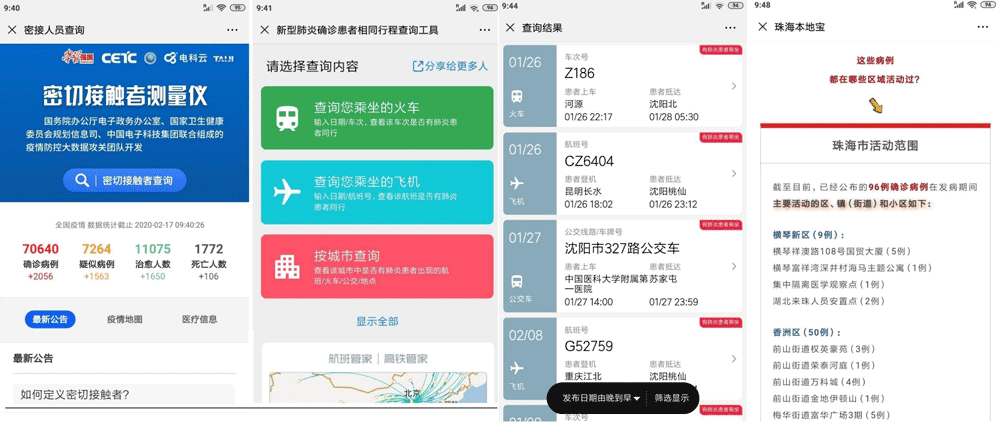
Task: Click the 沈阳市327路公交车 route title
Action: pyautogui.click(x=622, y=247)
